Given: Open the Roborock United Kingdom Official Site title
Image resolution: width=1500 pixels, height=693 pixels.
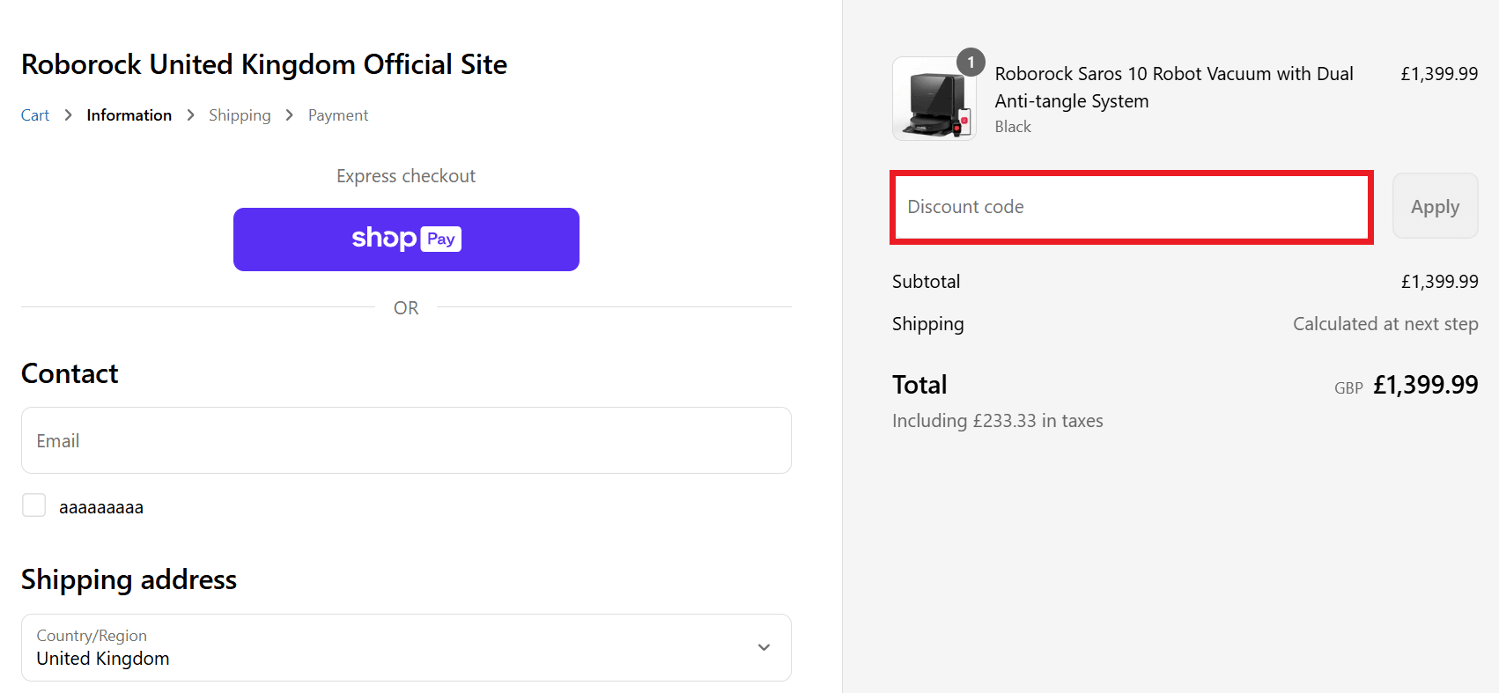Looking at the screenshot, I should [264, 64].
